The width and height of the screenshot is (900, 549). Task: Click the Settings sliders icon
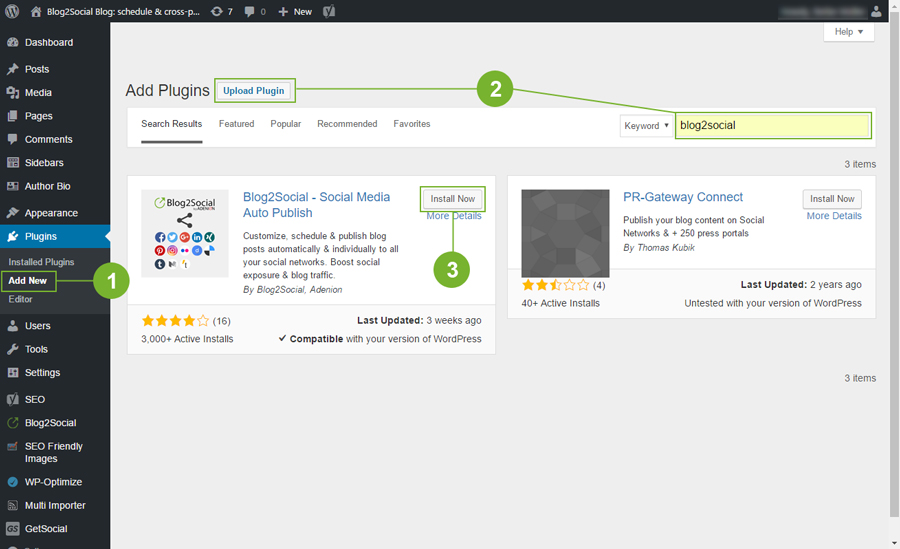tap(13, 373)
